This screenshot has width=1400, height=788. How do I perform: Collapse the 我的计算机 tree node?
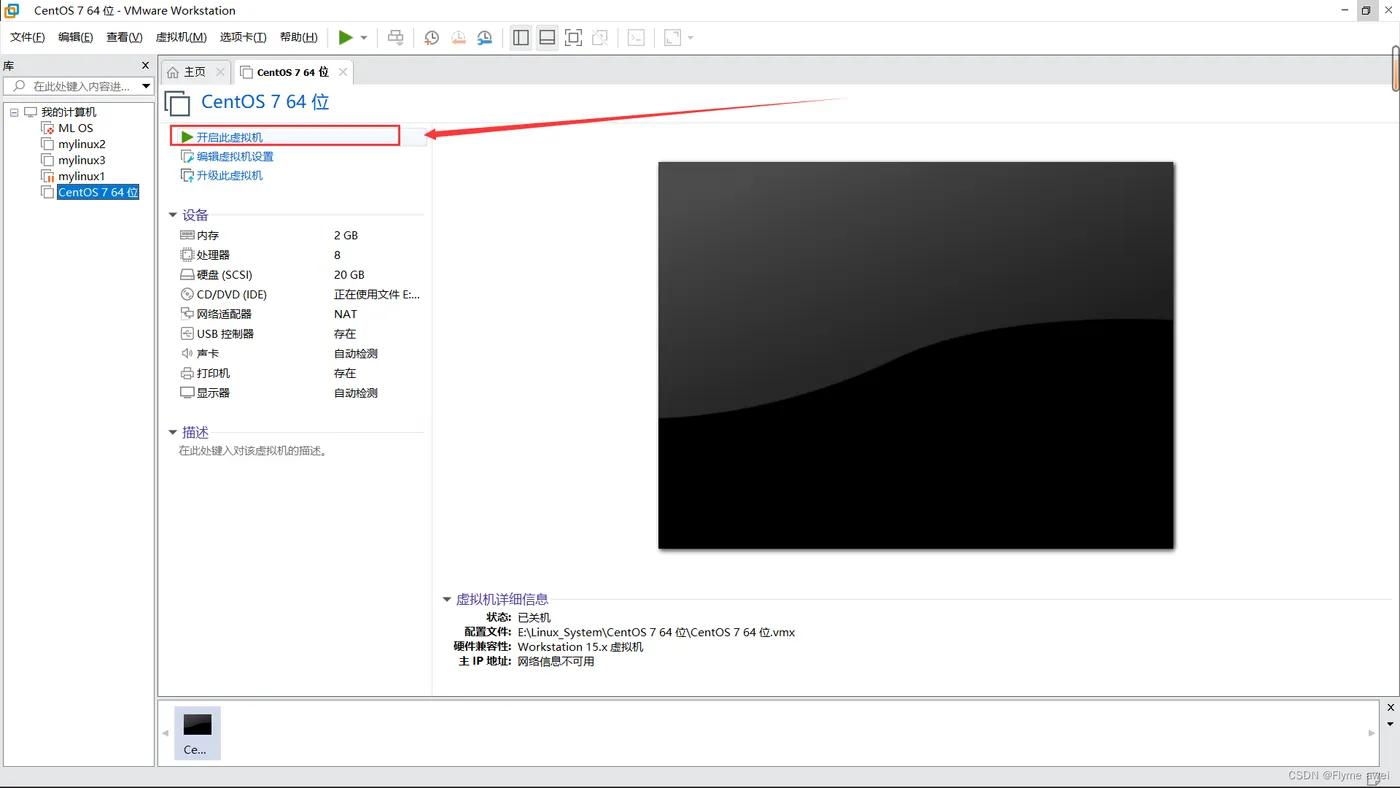(14, 112)
